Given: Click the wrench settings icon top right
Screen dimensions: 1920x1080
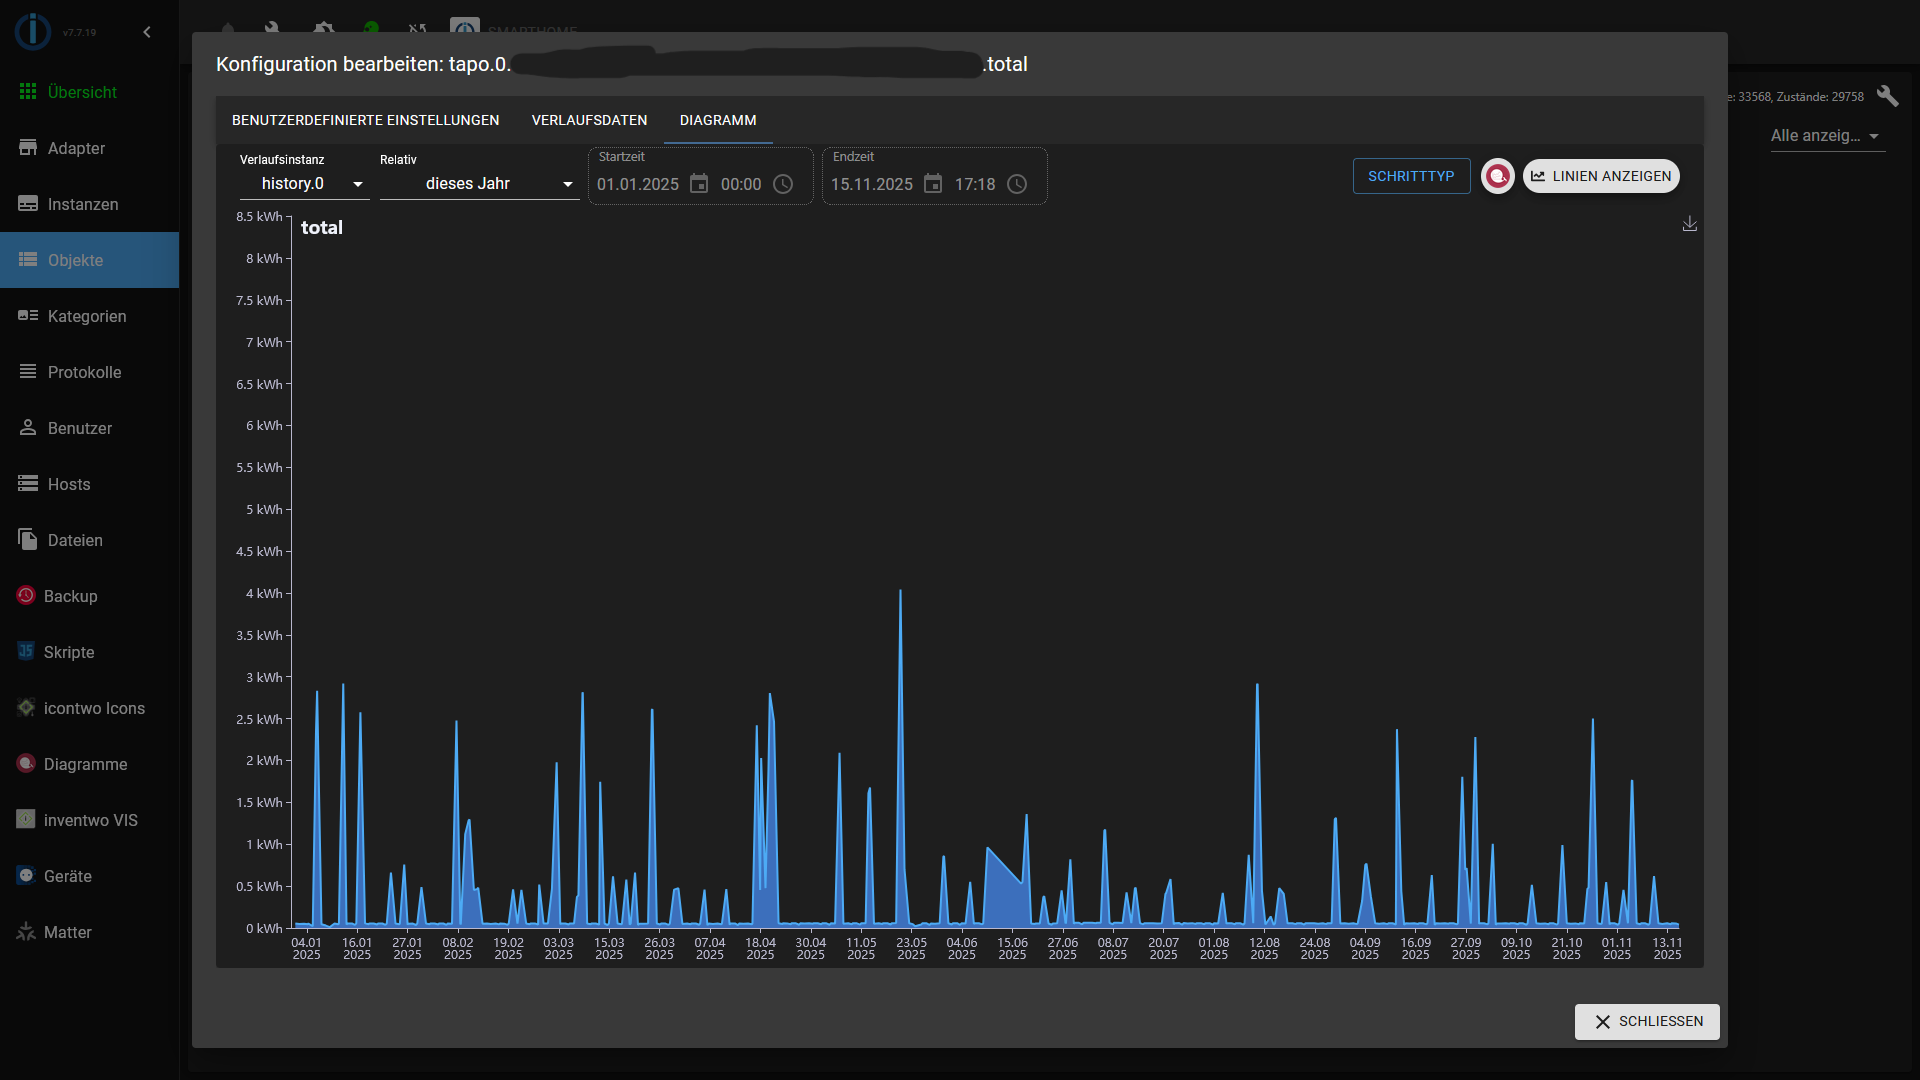Looking at the screenshot, I should (x=1890, y=96).
